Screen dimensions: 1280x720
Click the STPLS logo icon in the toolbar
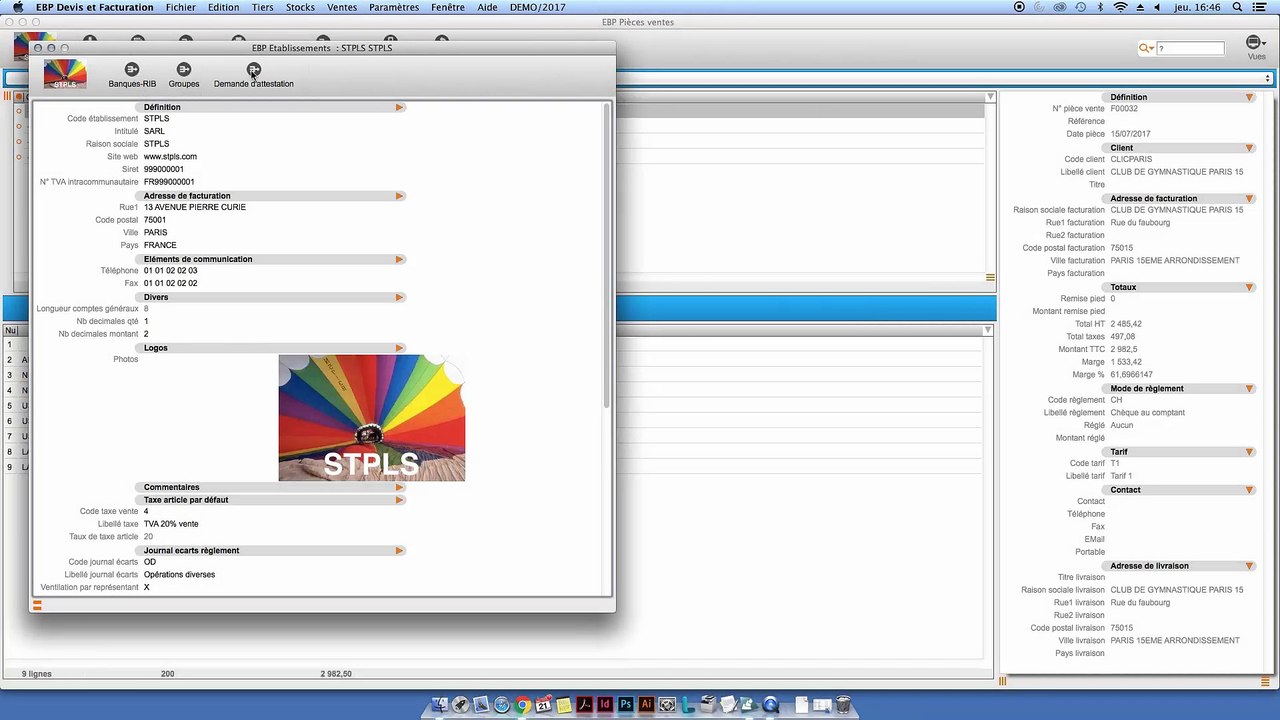[65, 74]
